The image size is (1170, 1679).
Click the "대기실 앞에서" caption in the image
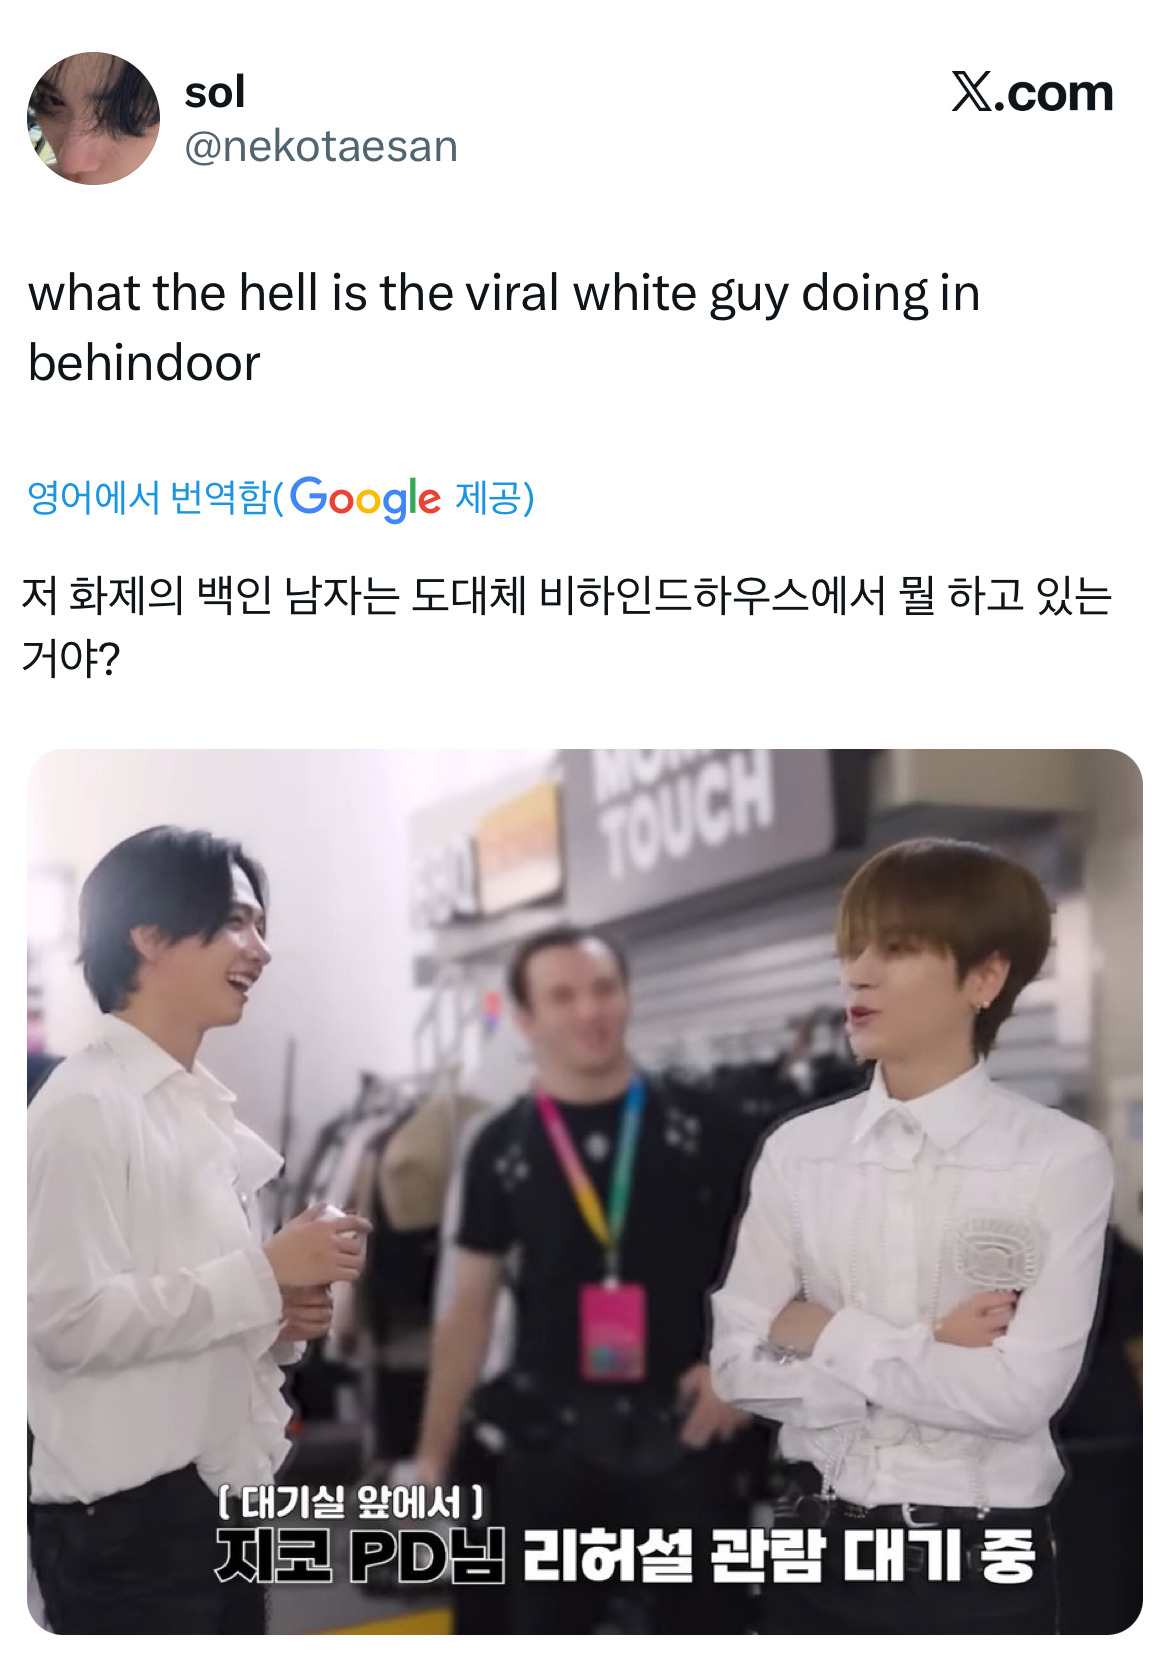pos(350,1501)
